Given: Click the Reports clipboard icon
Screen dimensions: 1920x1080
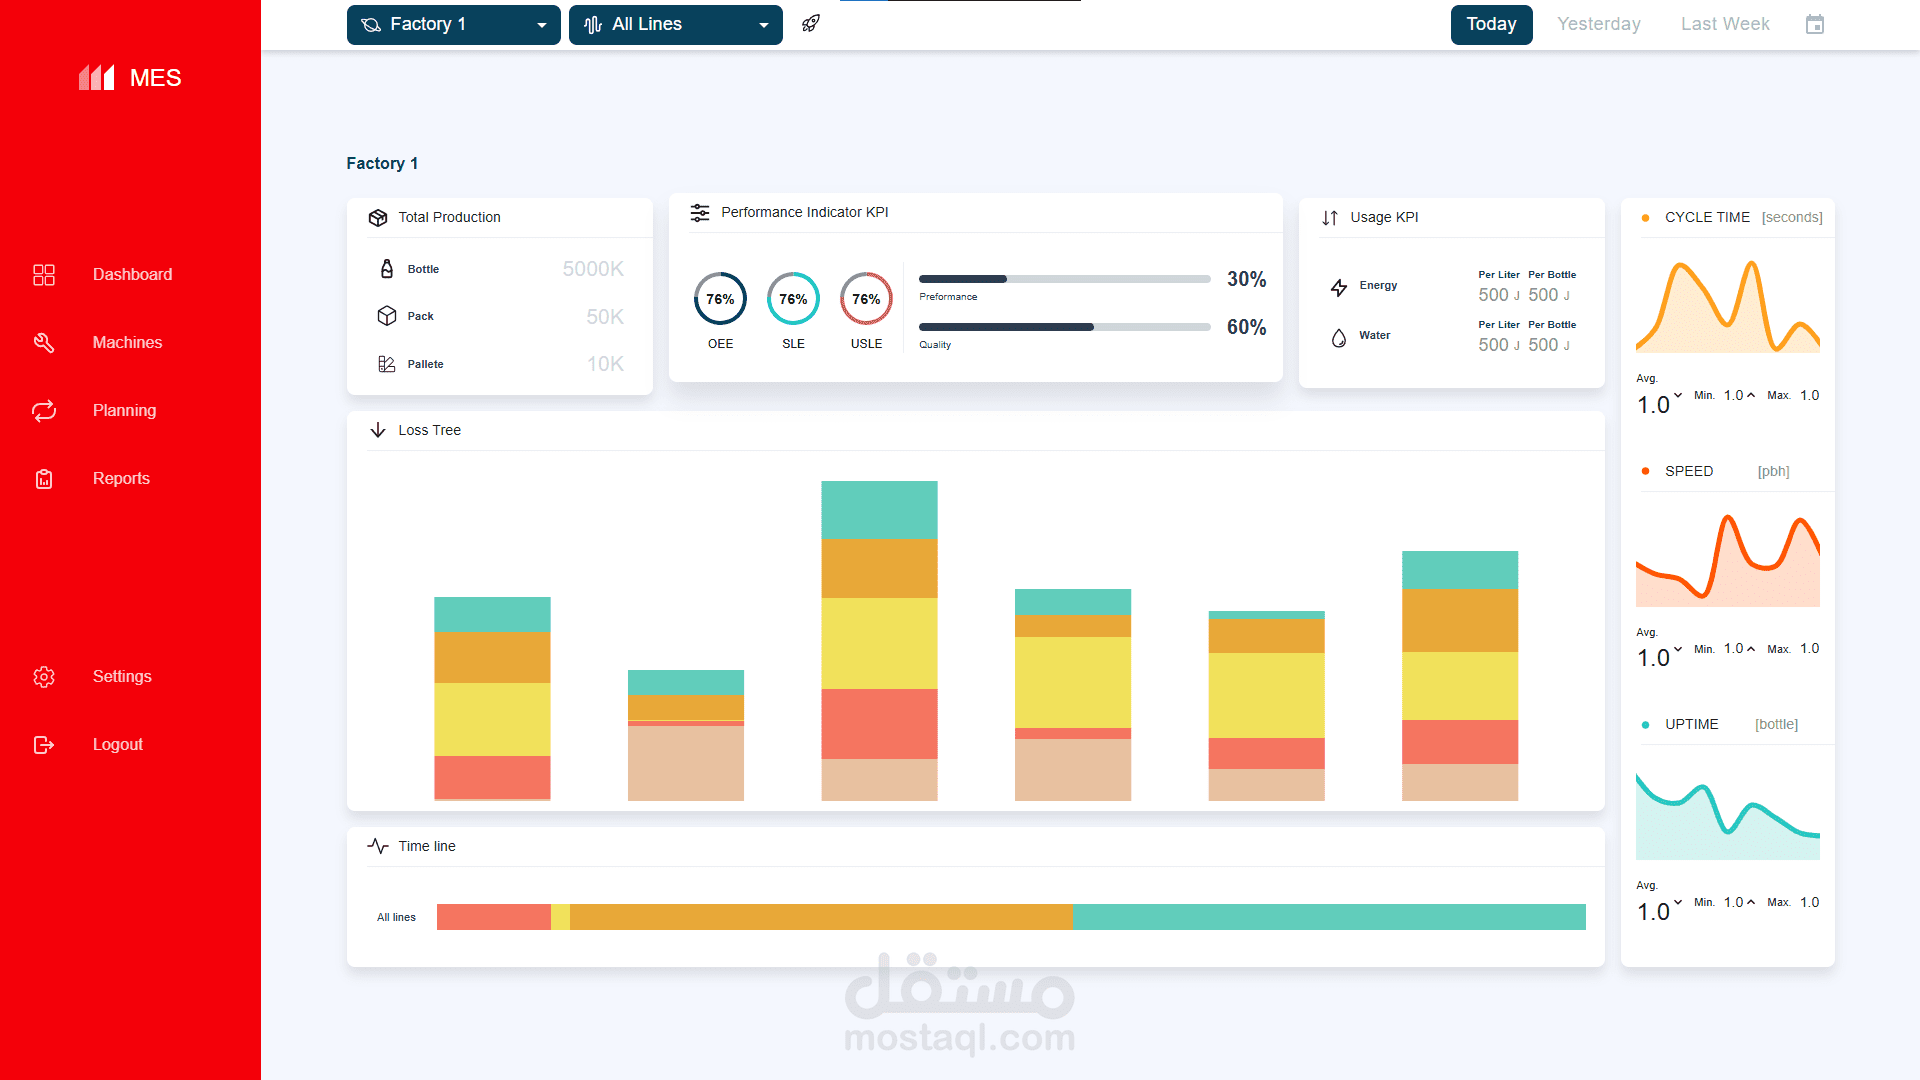Looking at the screenshot, I should (x=44, y=479).
